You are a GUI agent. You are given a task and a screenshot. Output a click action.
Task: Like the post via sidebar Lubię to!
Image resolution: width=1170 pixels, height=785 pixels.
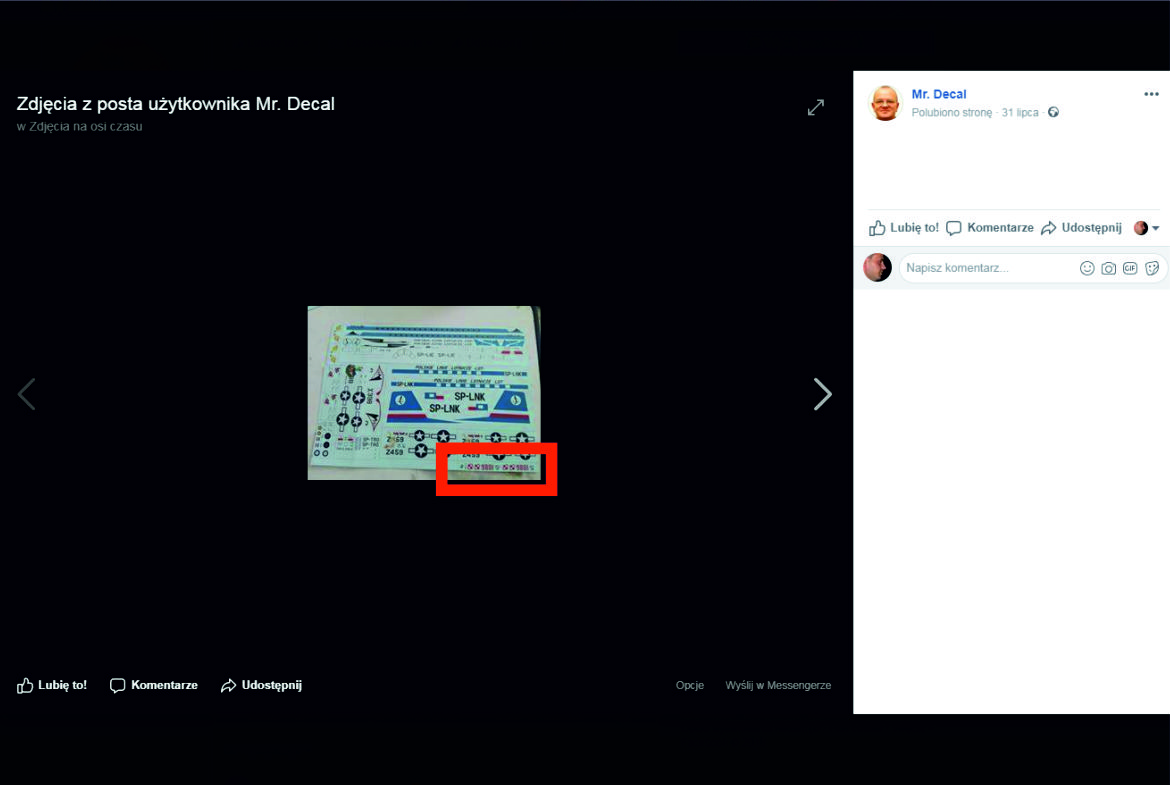pos(904,228)
